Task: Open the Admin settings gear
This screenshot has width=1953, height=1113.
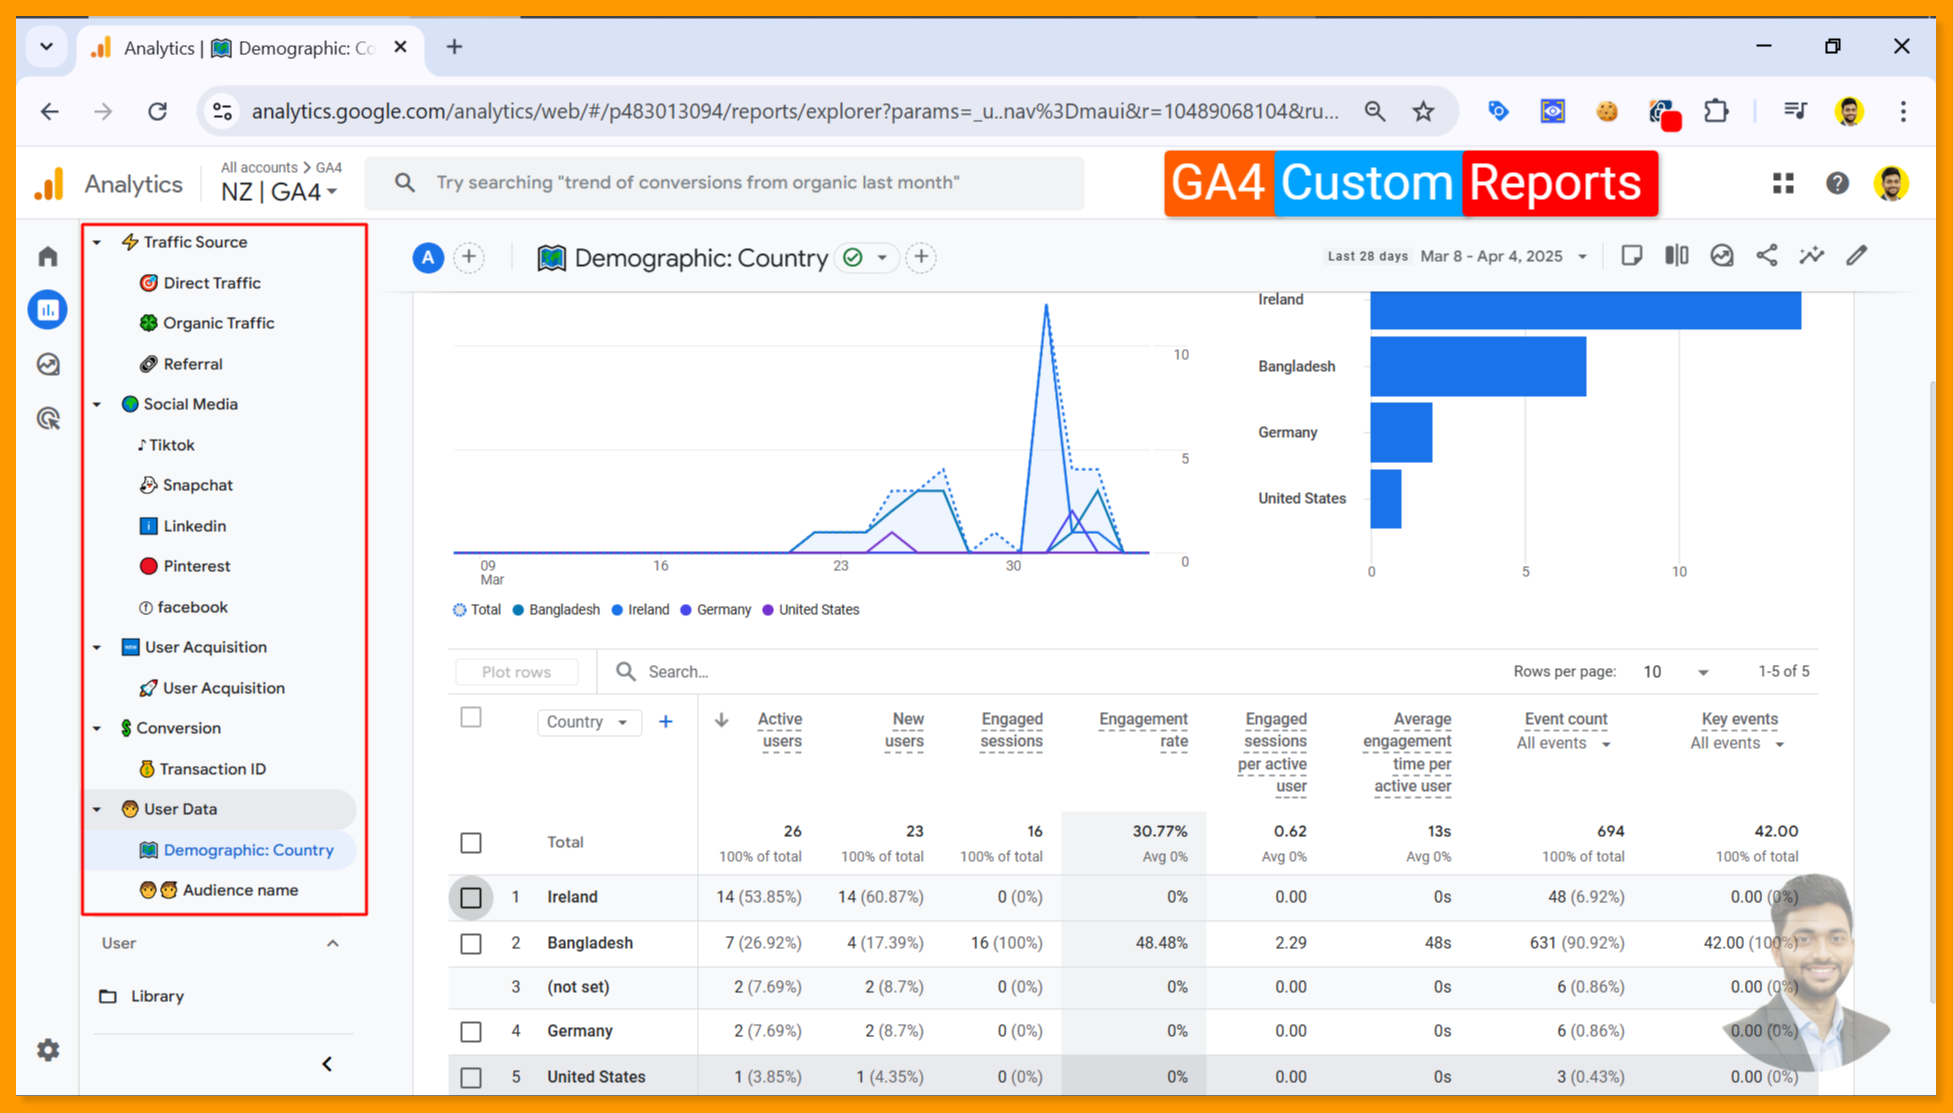Action: [48, 1050]
